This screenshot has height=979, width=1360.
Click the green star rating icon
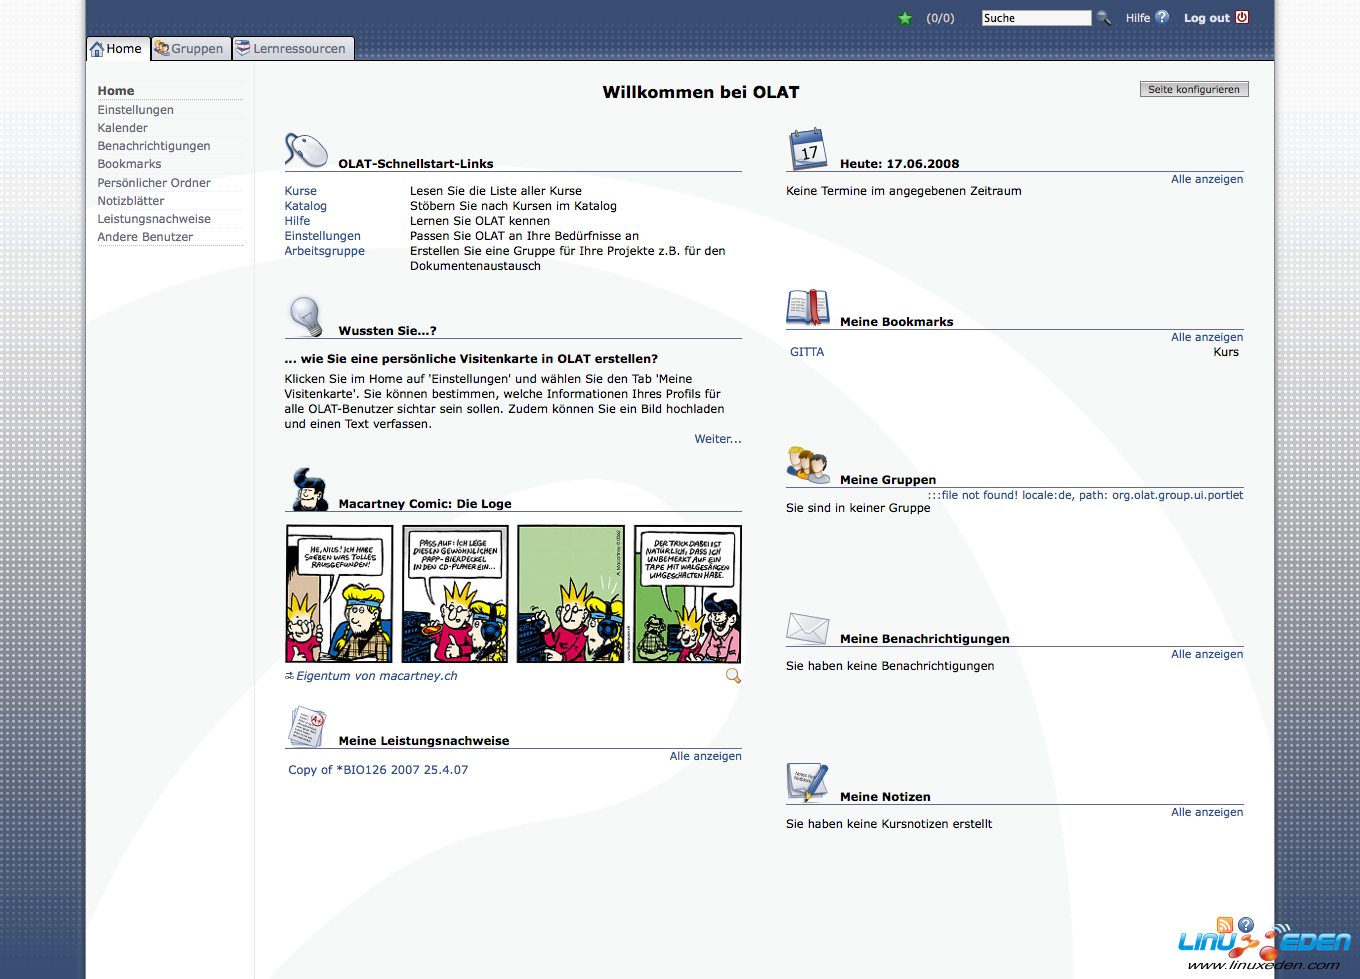(905, 18)
